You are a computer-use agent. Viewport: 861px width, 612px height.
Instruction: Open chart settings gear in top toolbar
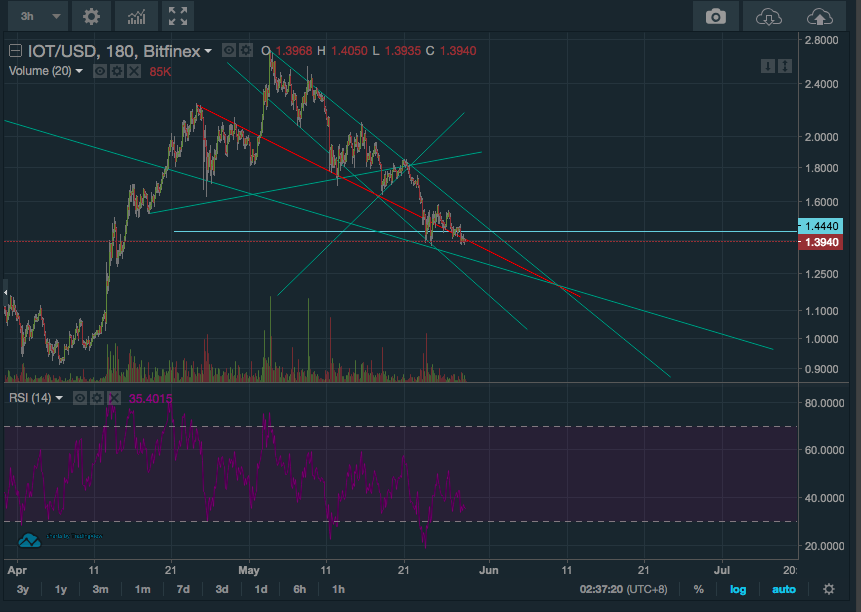click(x=91, y=16)
